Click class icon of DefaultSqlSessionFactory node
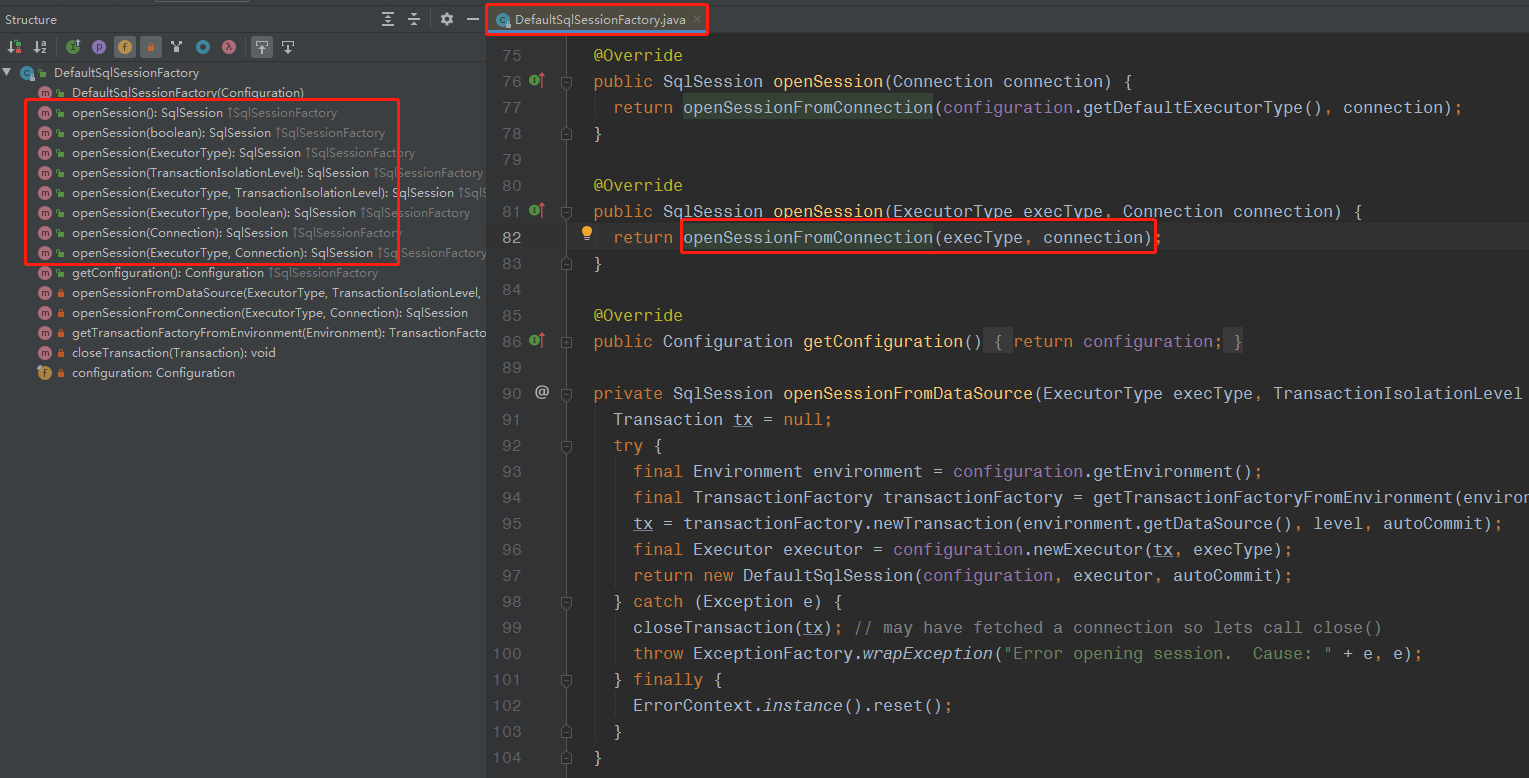 [x=27, y=73]
